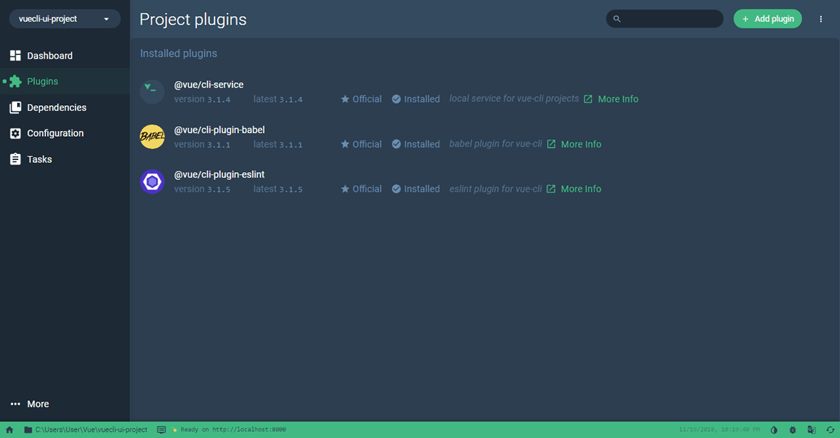This screenshot has width=840, height=438.
Task: Open the Tasks section
Action: (65, 159)
